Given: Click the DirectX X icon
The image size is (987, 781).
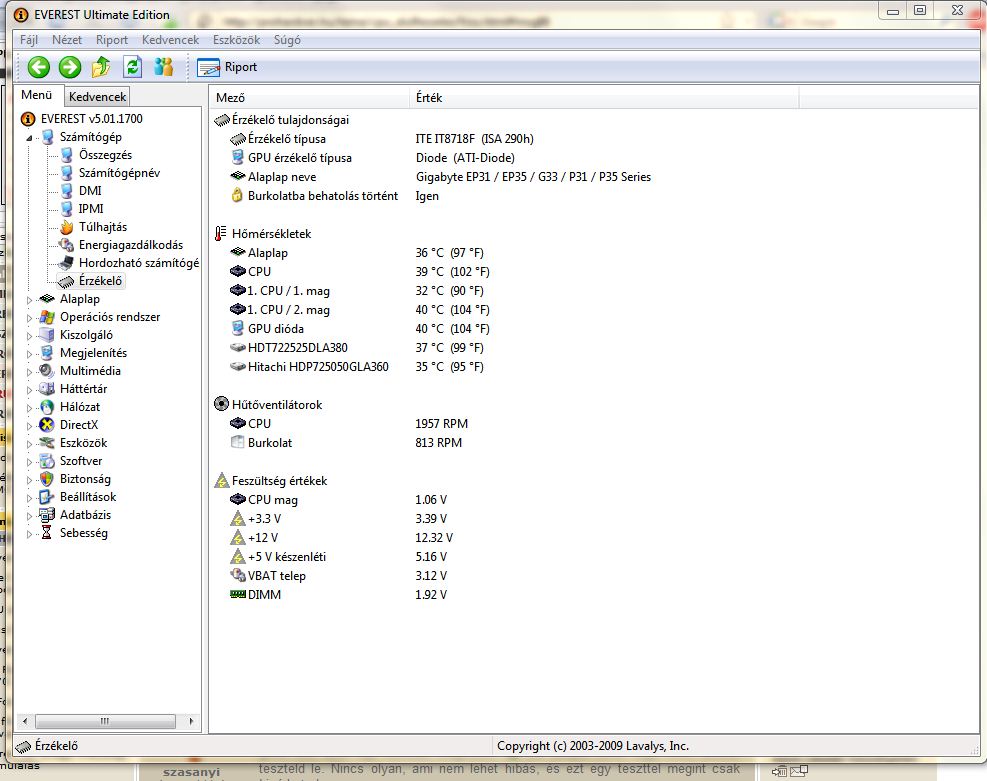Looking at the screenshot, I should 47,425.
